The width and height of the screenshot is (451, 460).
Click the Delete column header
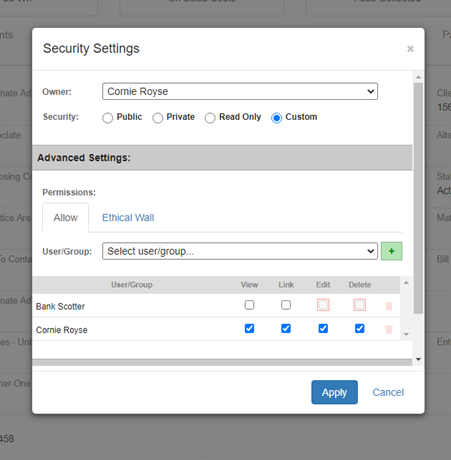[360, 285]
